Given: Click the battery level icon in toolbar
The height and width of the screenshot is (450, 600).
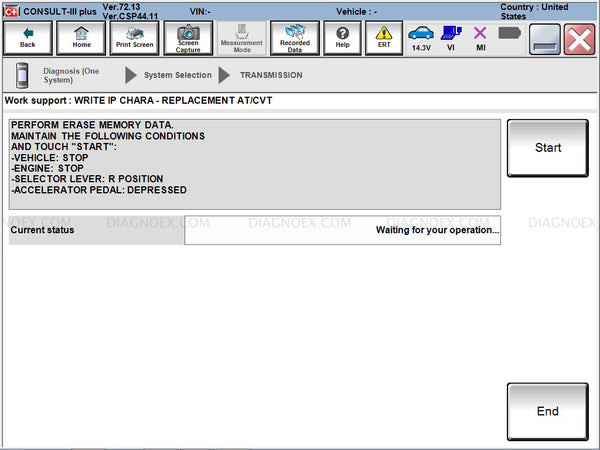Looking at the screenshot, I should (x=510, y=33).
